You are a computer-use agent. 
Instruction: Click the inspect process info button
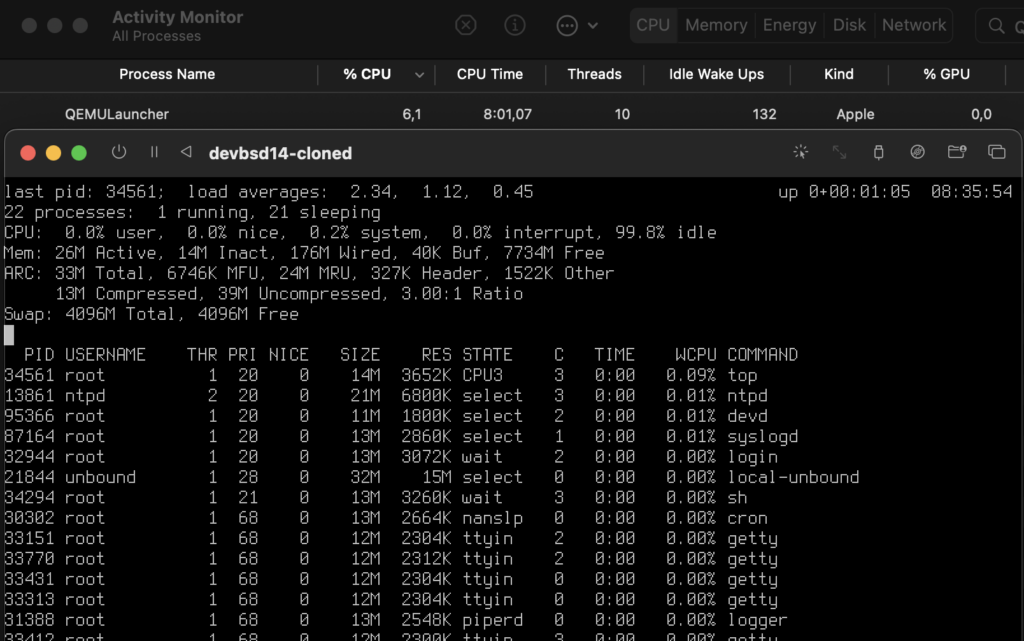(515, 25)
